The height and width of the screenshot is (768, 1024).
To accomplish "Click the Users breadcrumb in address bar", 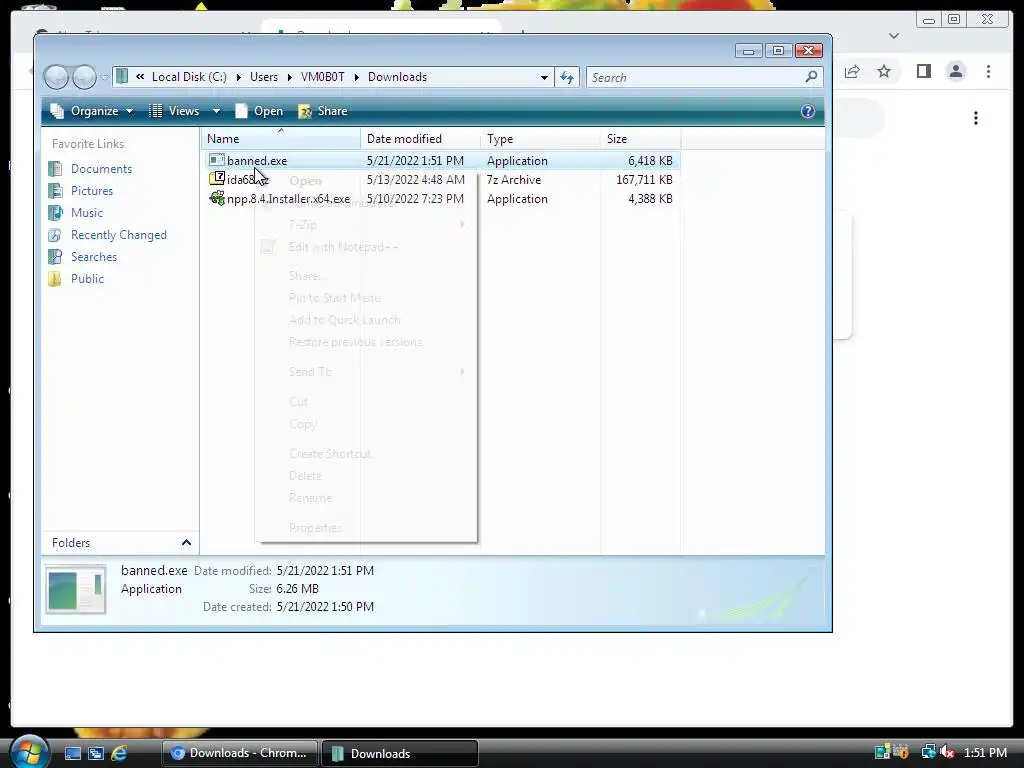I will [x=264, y=77].
